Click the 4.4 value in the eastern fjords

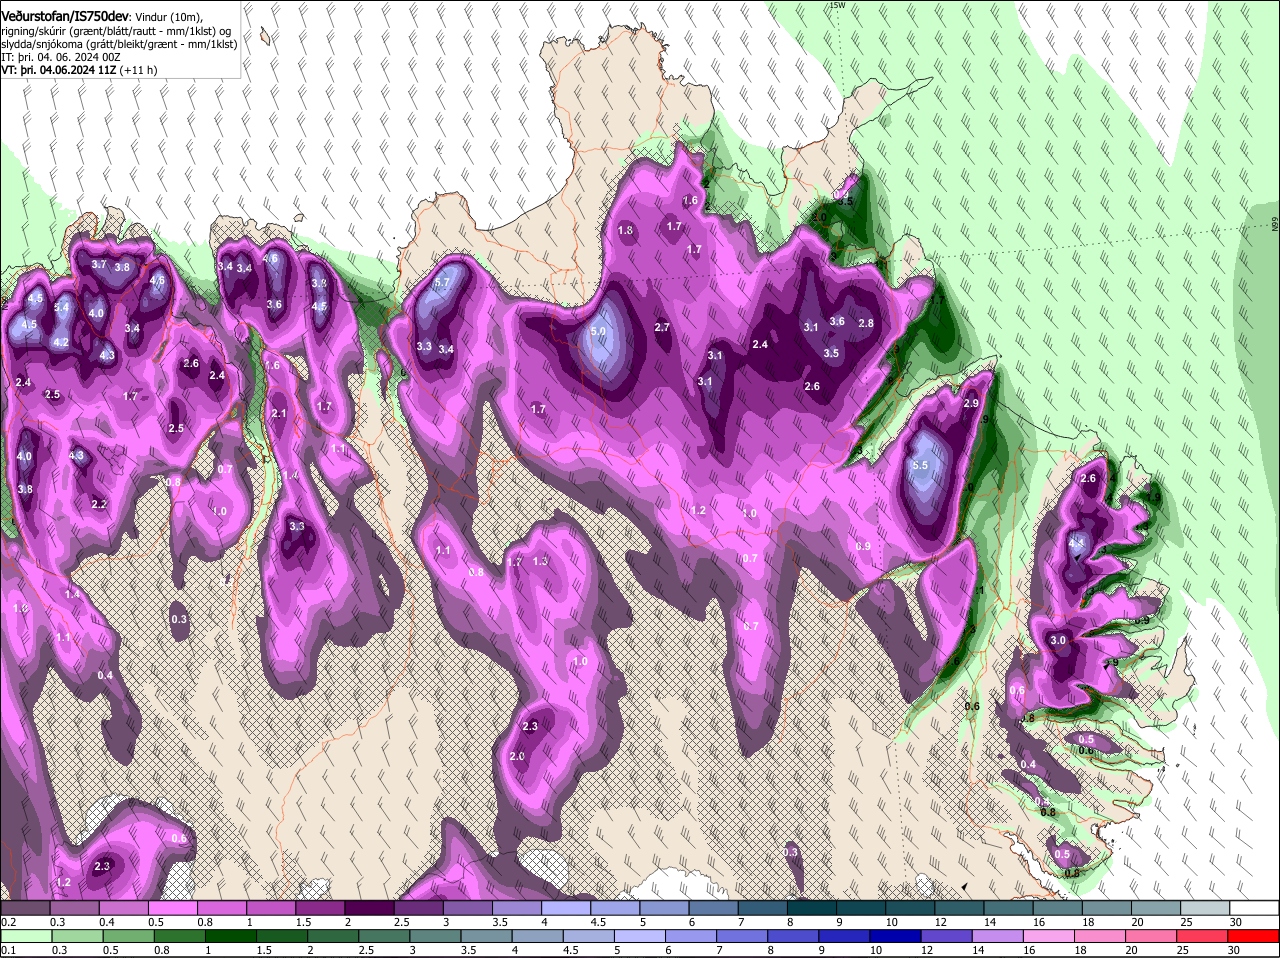point(1077,543)
